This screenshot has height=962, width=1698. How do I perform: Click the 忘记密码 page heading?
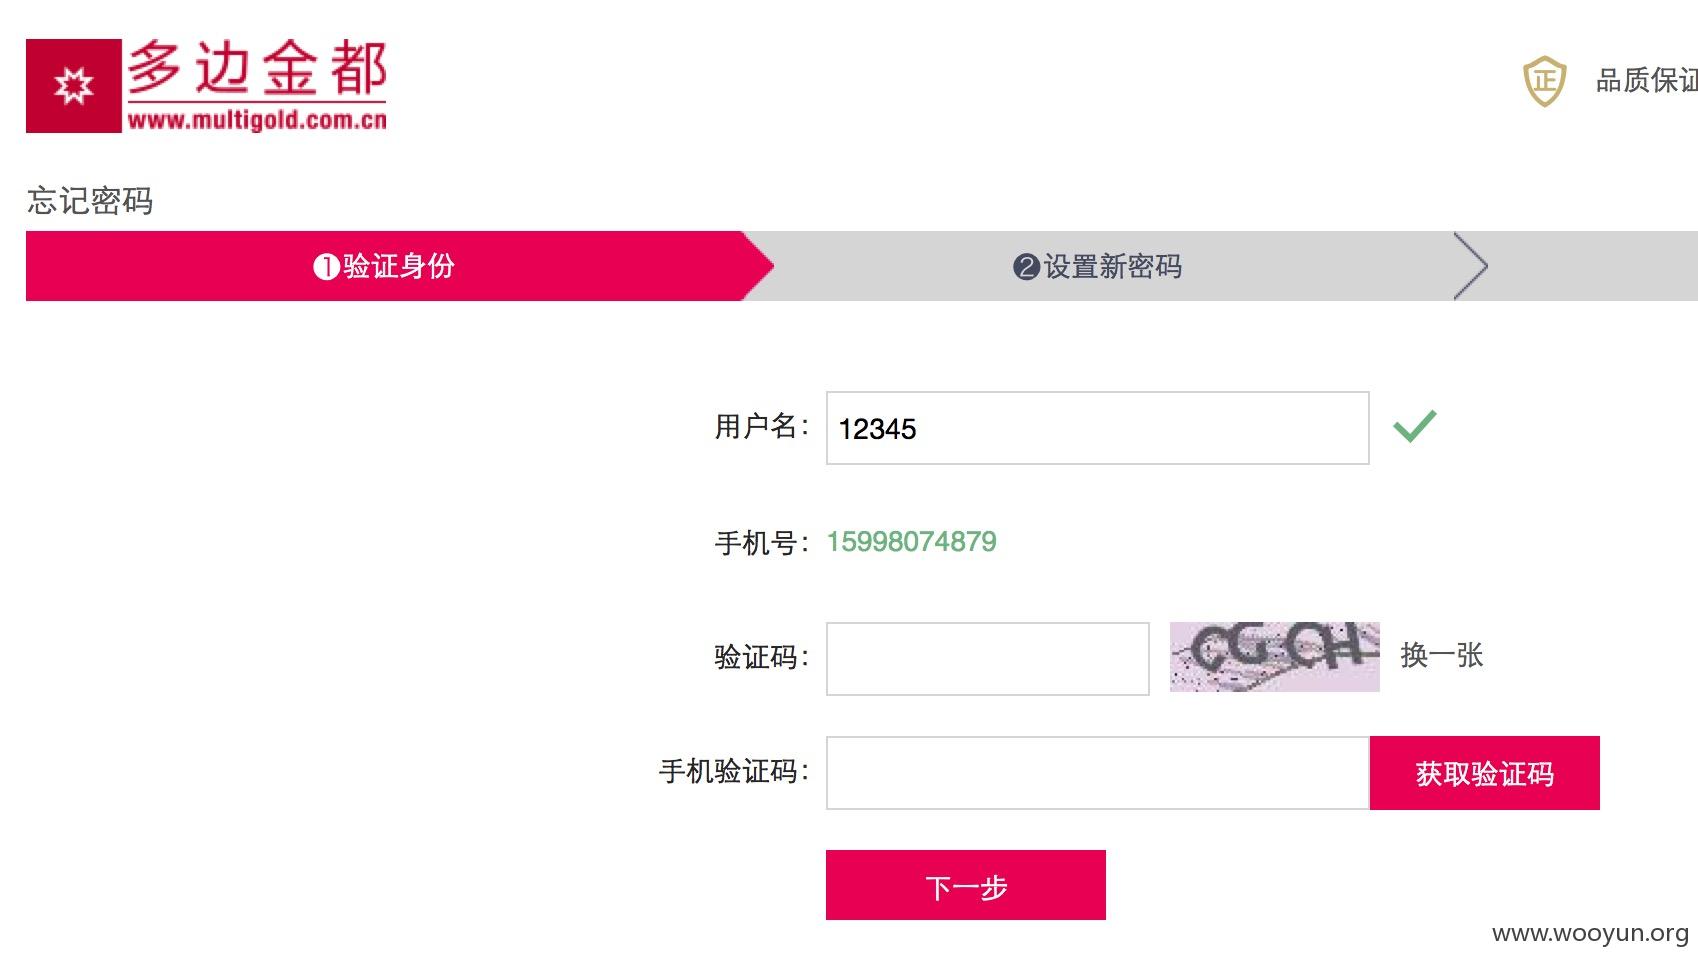point(90,201)
